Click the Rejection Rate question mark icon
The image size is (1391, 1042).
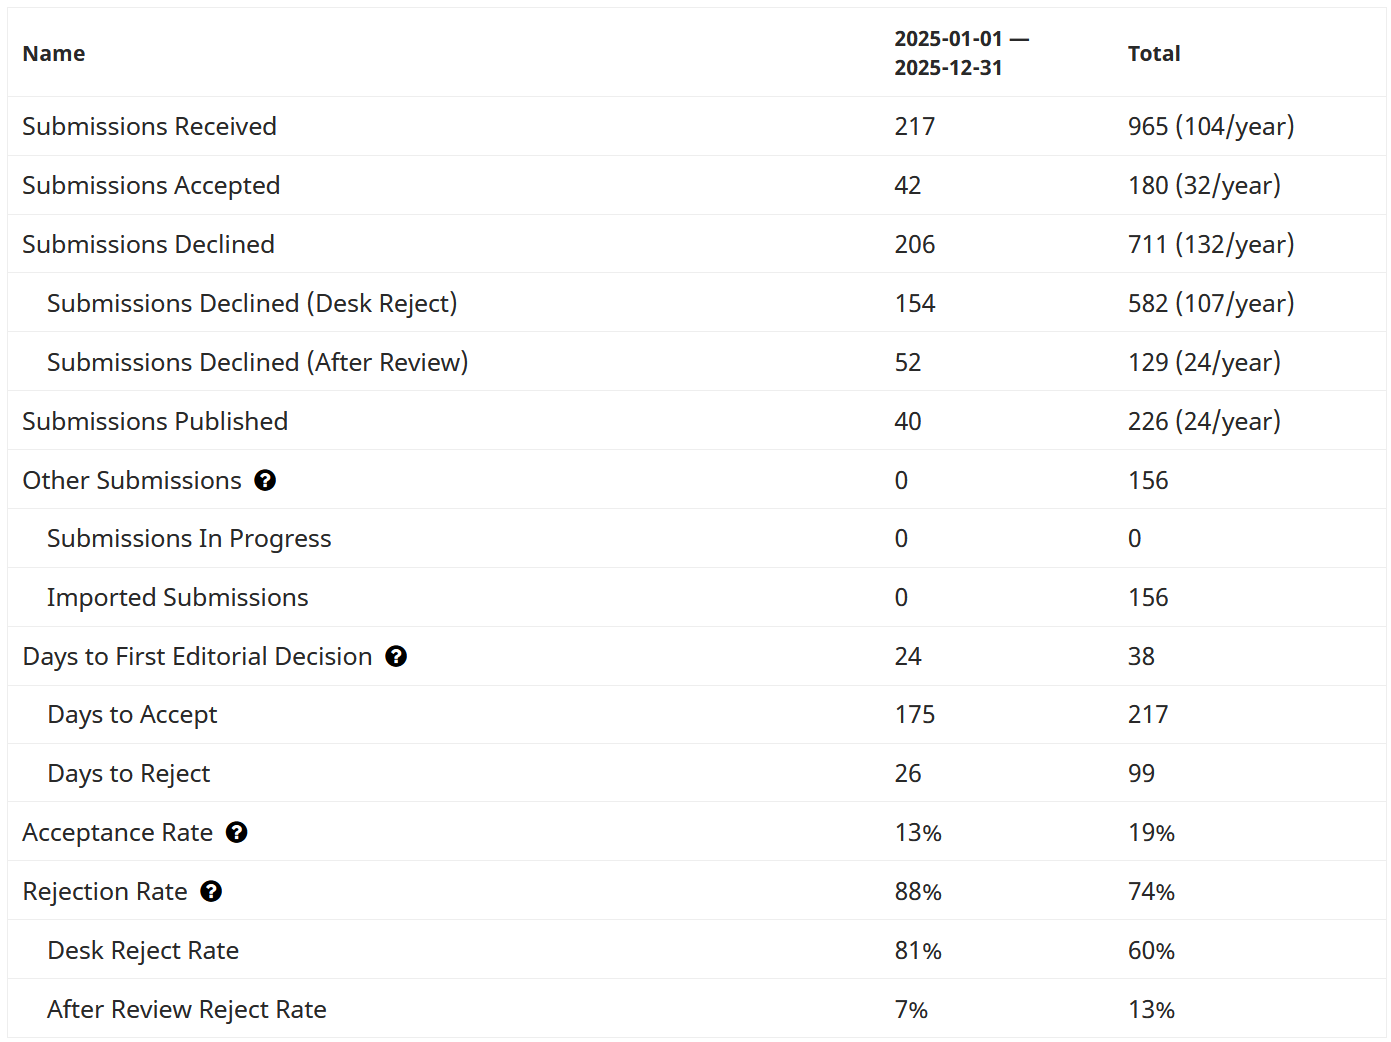point(211,892)
